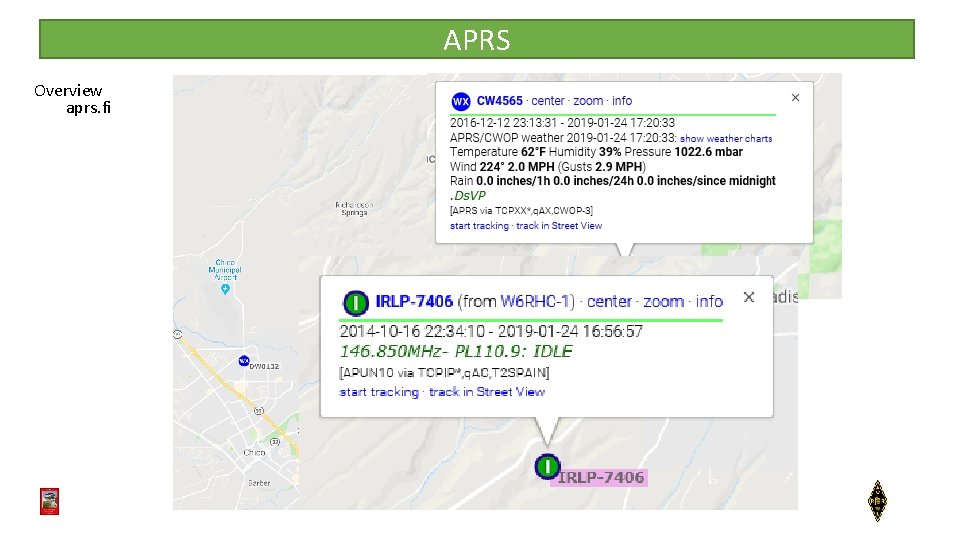Click zoom in the CW4565 popup

point(588,101)
